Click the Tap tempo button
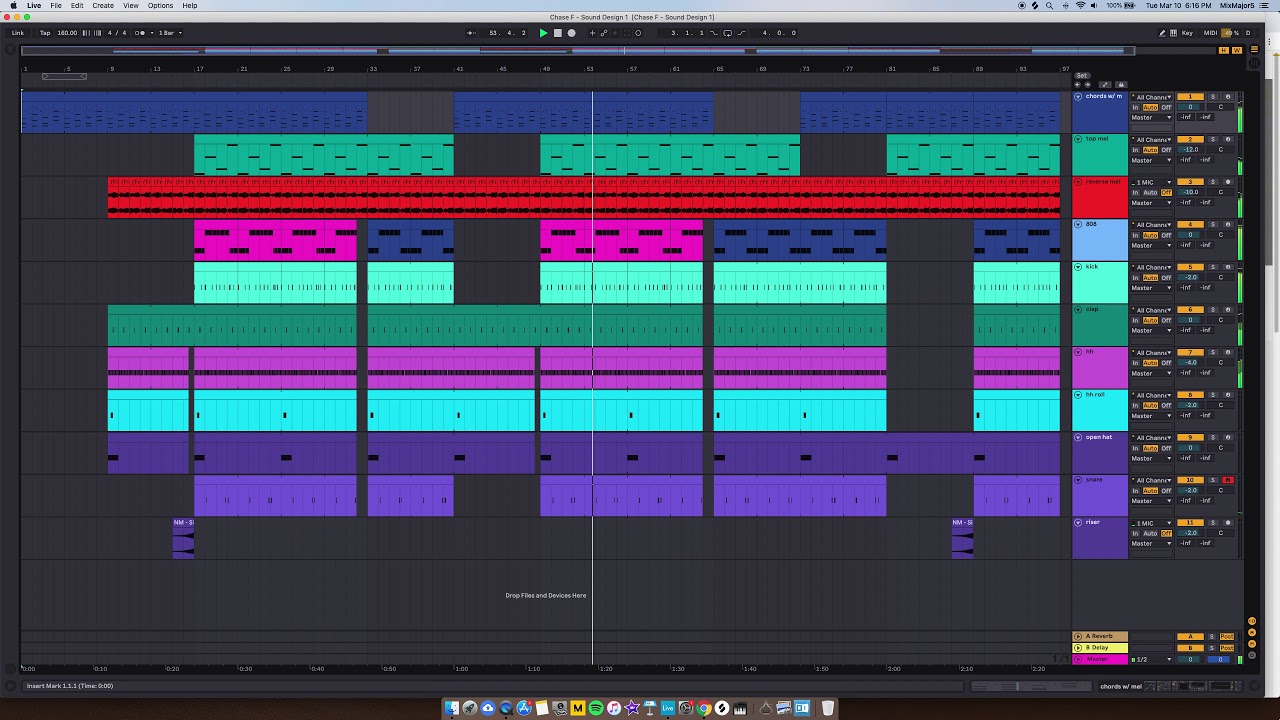1280x720 pixels. [x=45, y=33]
